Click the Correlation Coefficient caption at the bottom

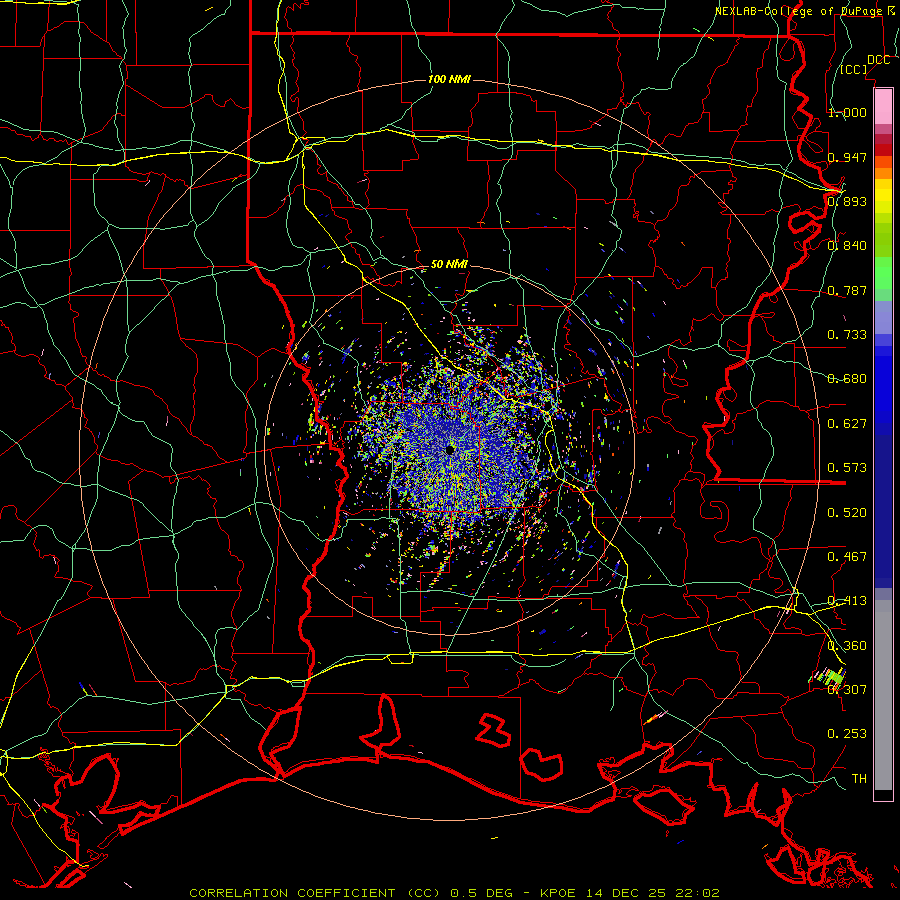[x=454, y=893]
